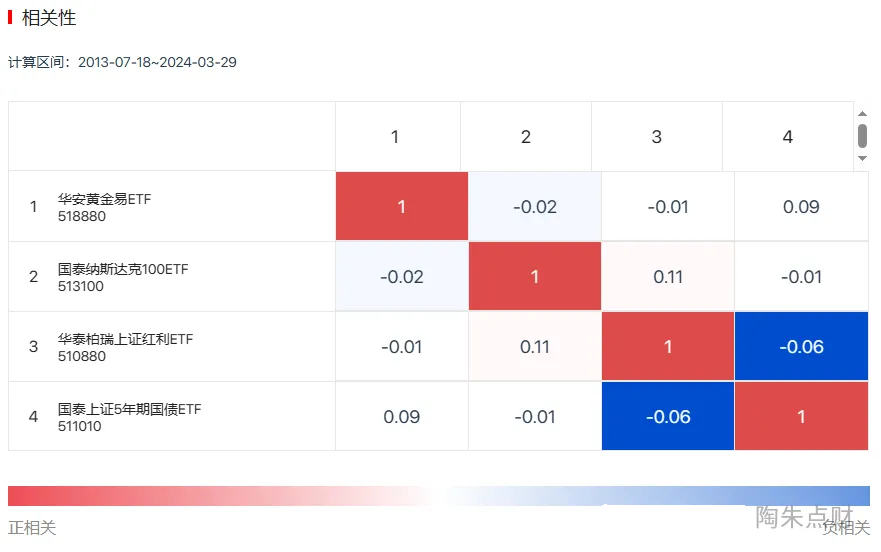Click the blue -0.06 cell in row 3
The image size is (881, 552).
coord(801,347)
